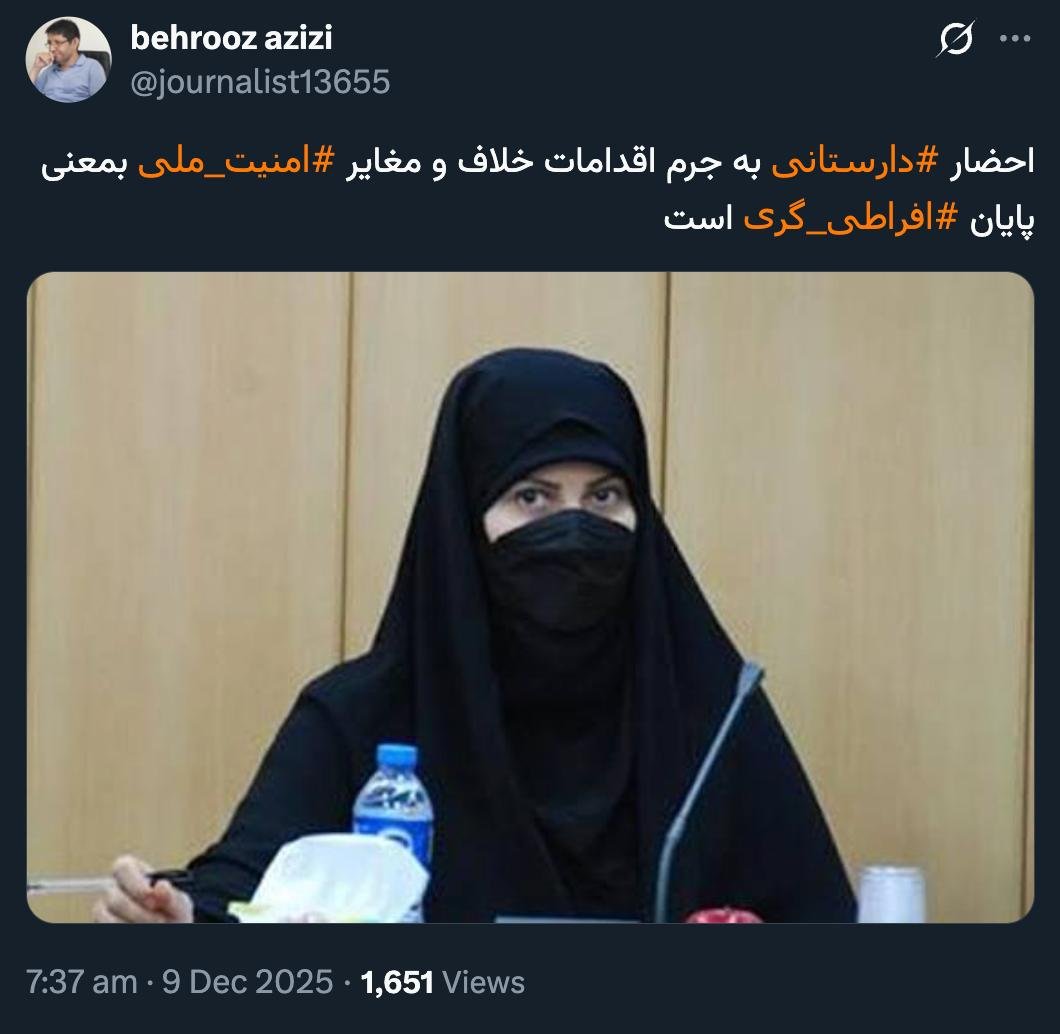Click the Grok explain-post icon
Viewport: 1060px width, 1034px height.
point(955,39)
